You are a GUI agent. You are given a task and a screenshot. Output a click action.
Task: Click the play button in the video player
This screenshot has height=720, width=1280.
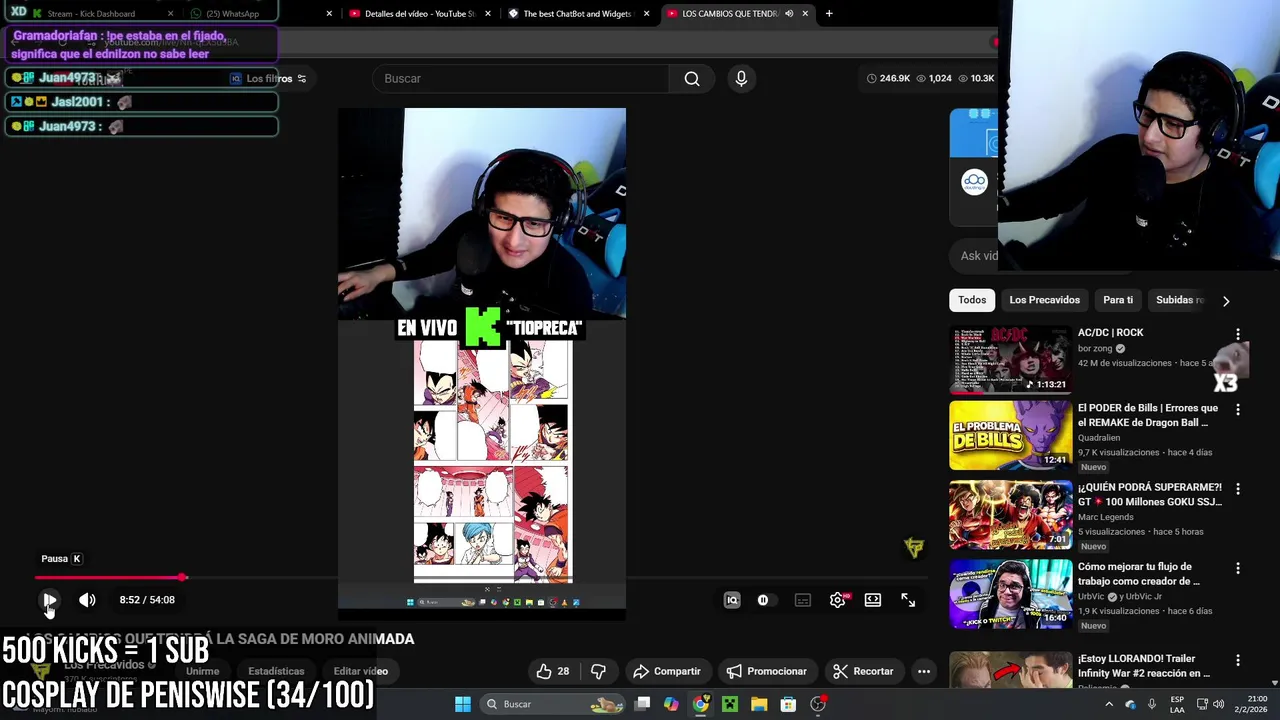click(x=49, y=600)
